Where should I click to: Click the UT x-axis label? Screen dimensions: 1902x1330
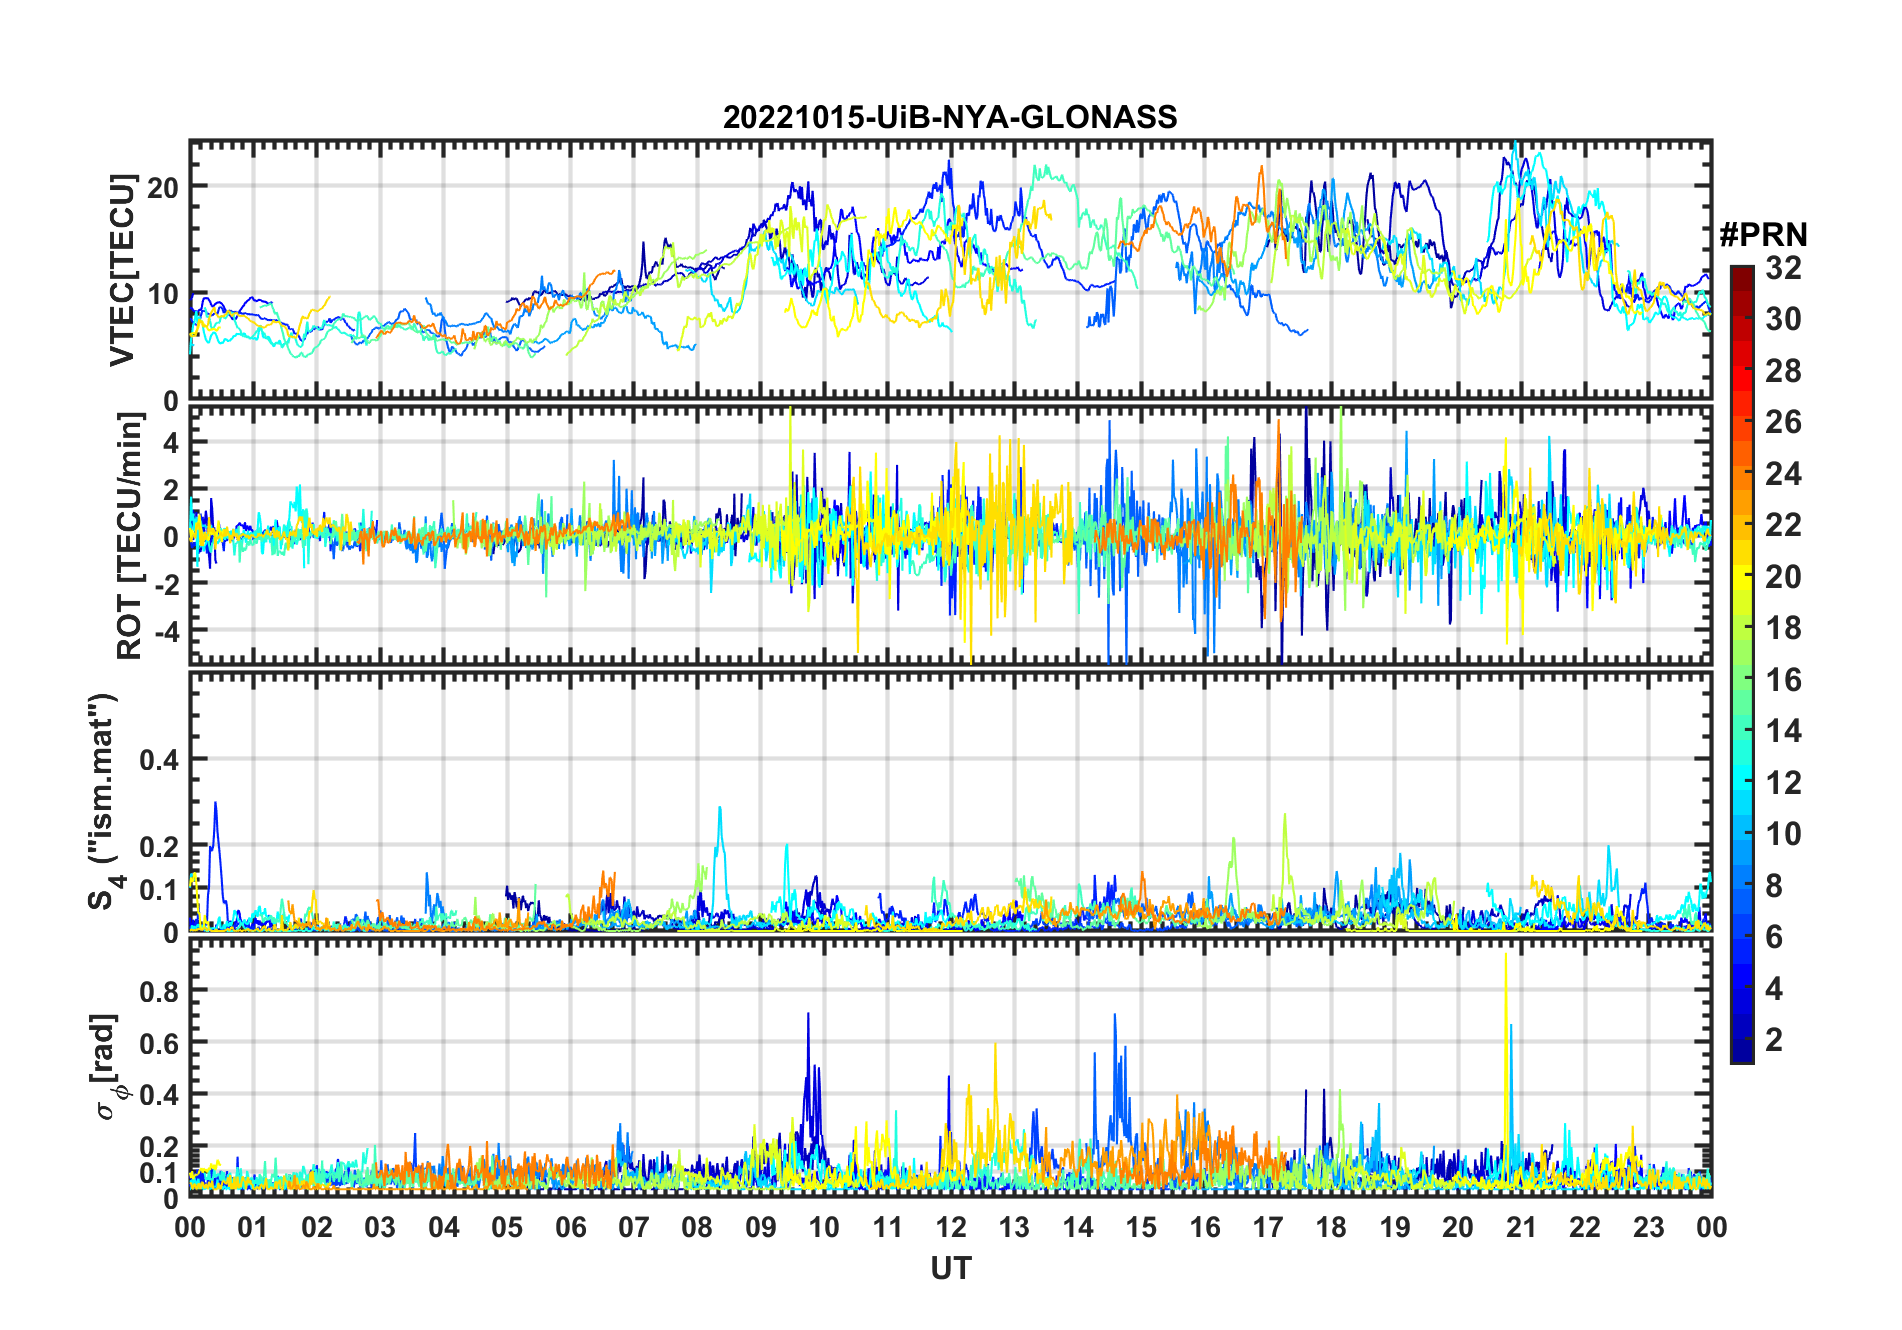pos(950,1268)
